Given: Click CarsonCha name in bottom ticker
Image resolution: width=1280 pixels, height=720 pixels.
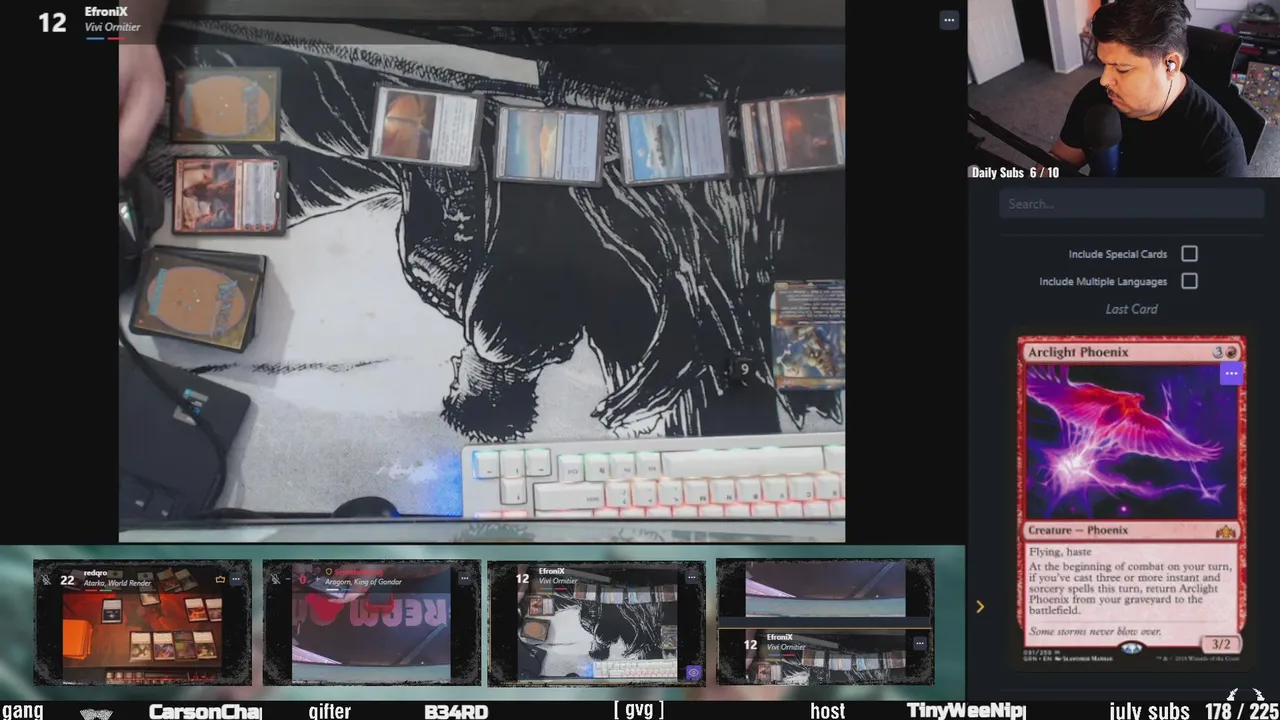Looking at the screenshot, I should pos(205,711).
